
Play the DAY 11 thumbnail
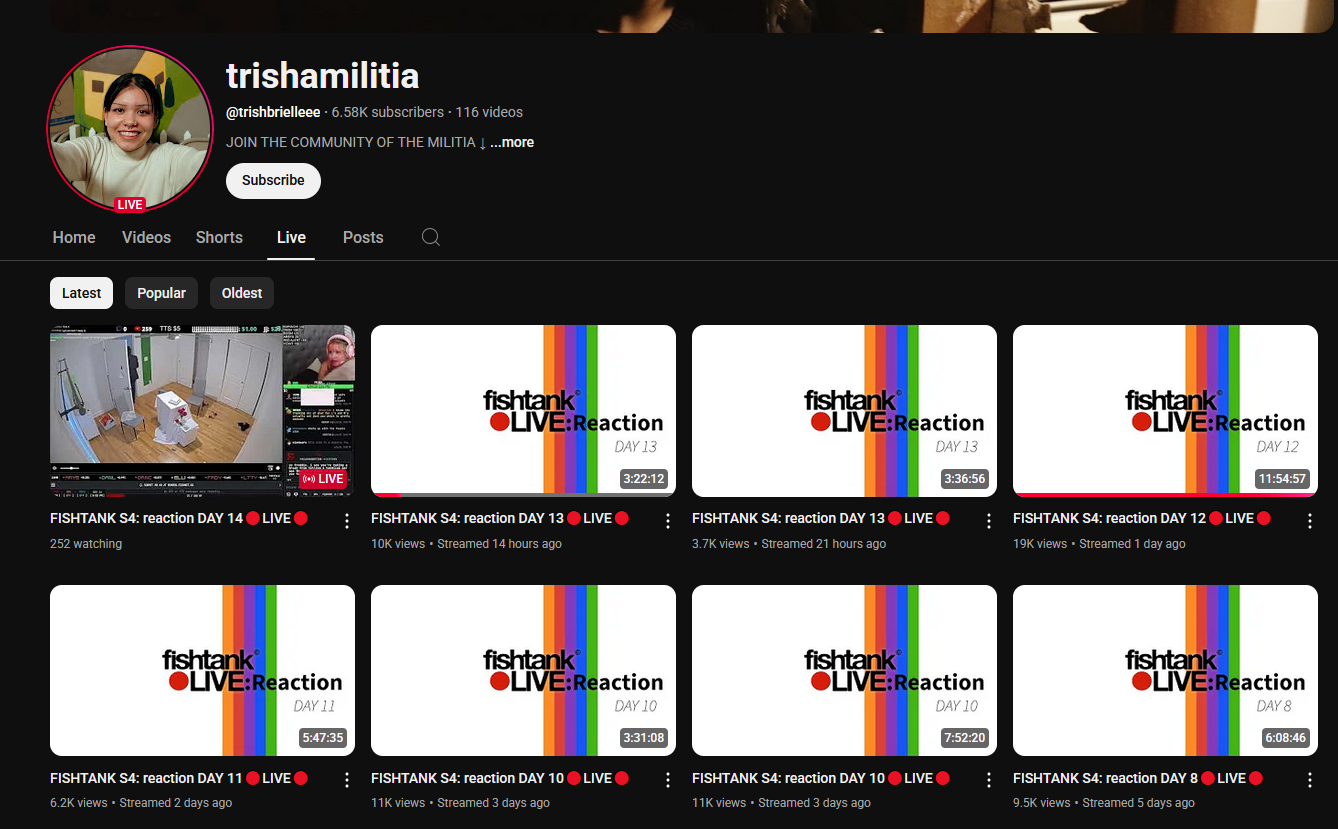(x=202, y=670)
